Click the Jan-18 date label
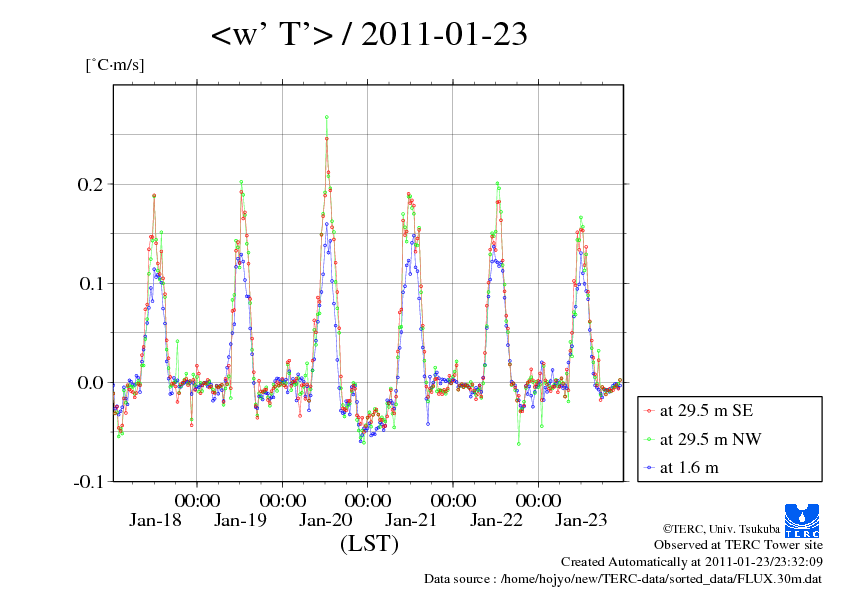 point(155,520)
